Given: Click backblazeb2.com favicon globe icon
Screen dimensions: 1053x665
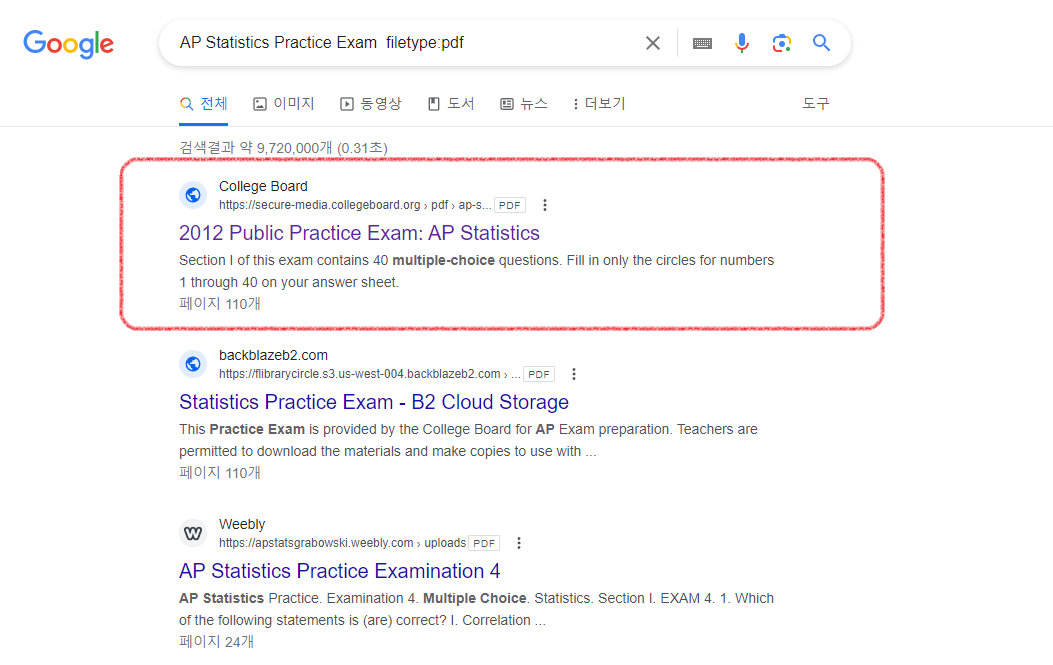Looking at the screenshot, I should click(193, 364).
